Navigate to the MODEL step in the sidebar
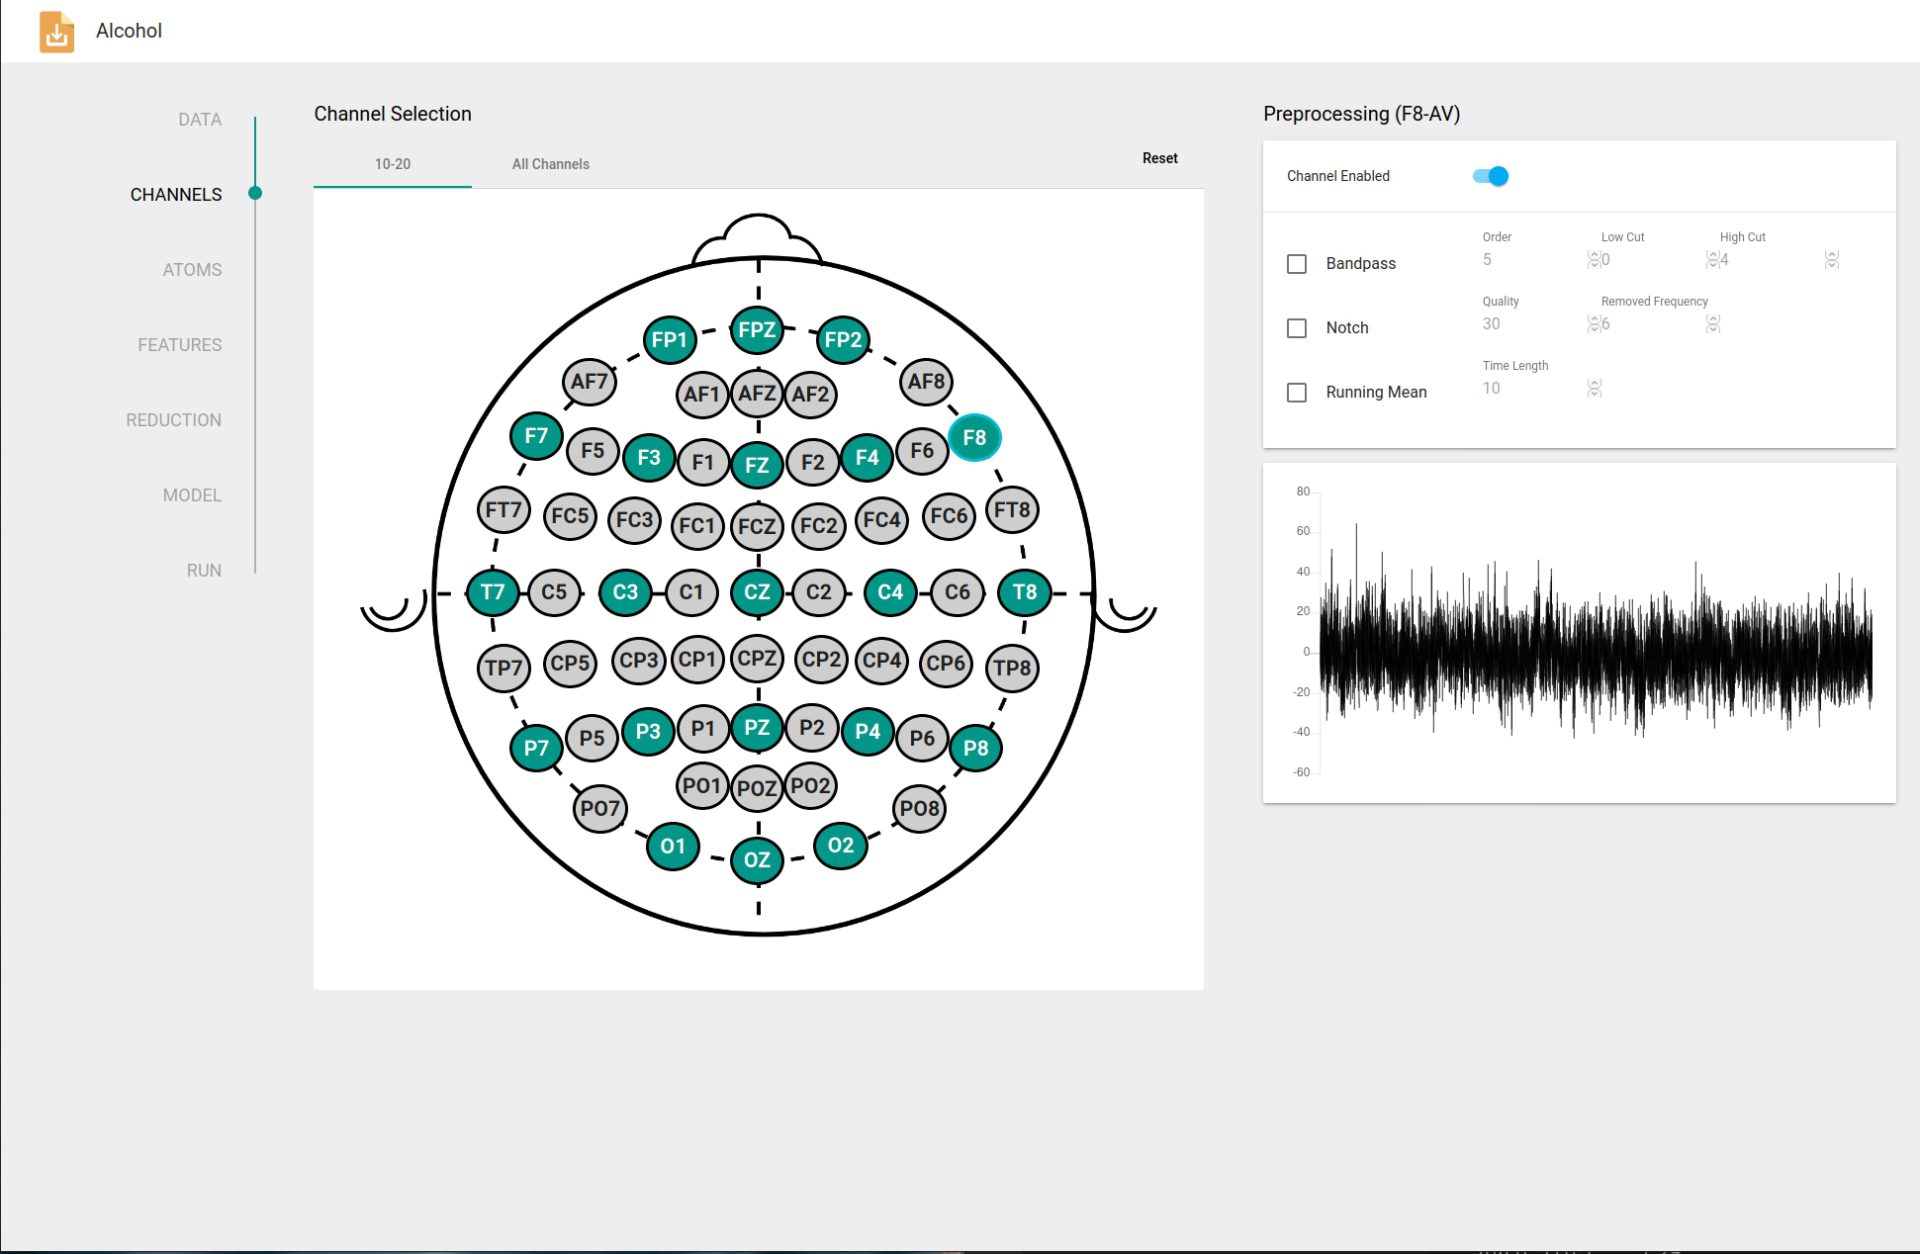This screenshot has width=1920, height=1254. pos(192,494)
